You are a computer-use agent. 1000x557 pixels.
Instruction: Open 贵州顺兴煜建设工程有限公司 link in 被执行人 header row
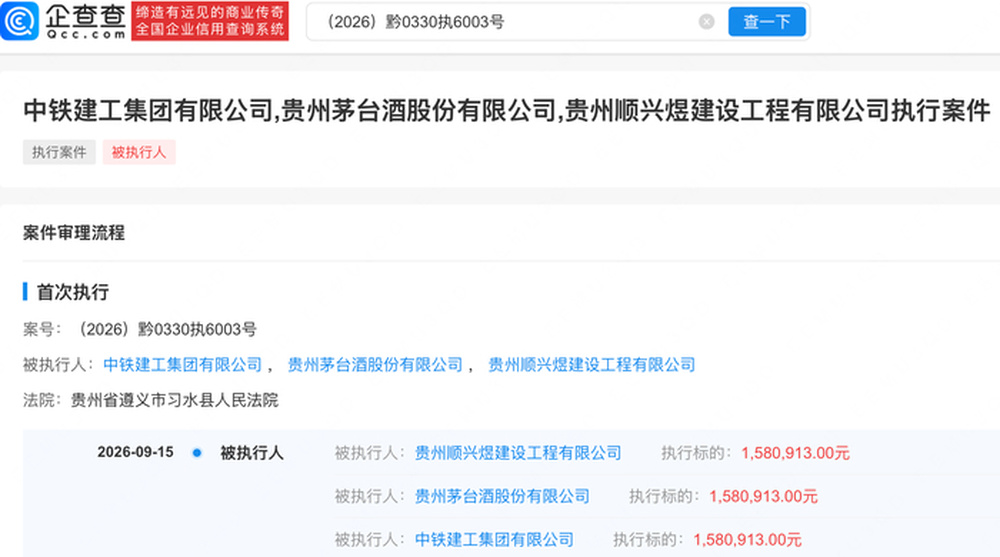(591, 364)
